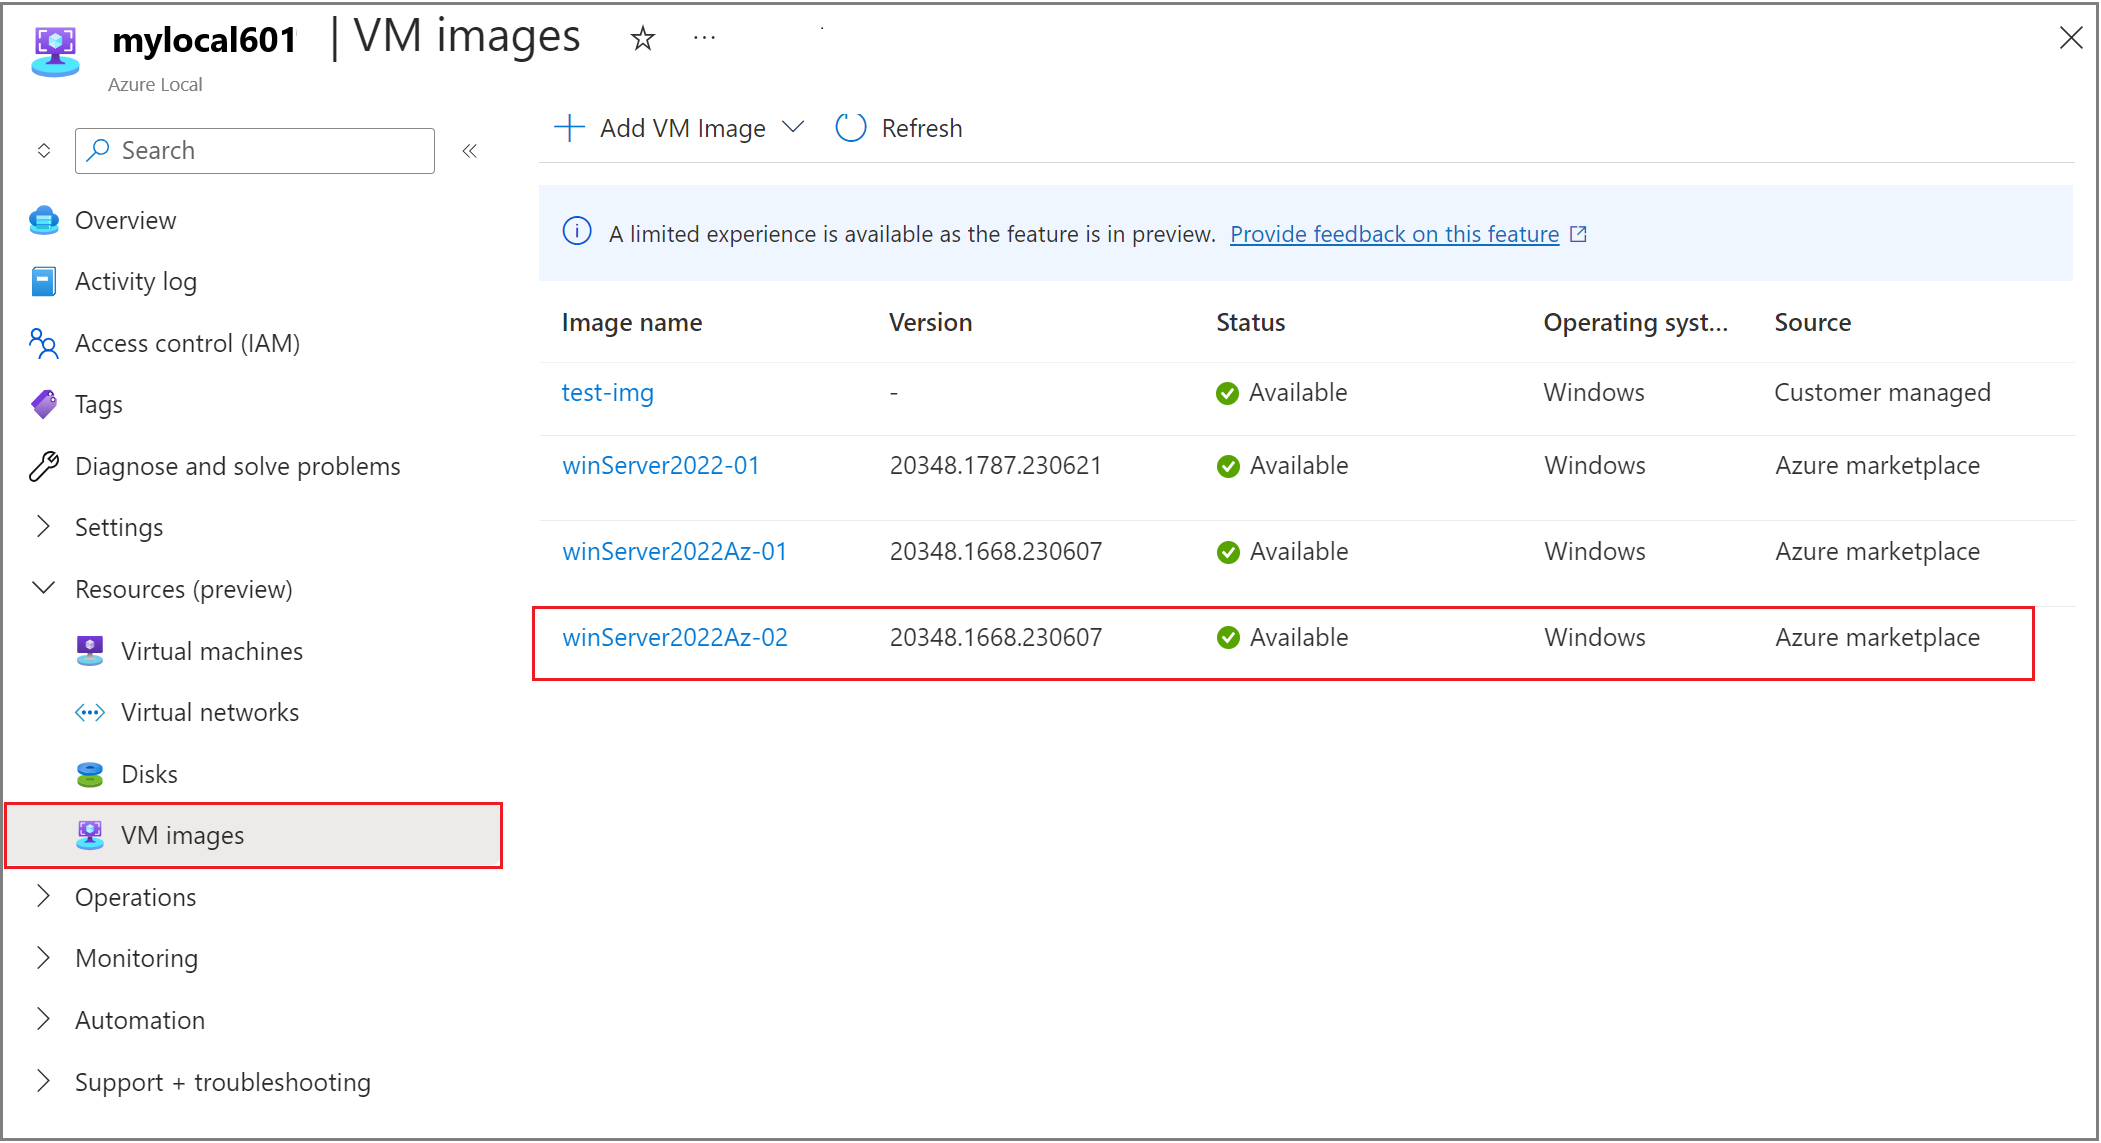Expand the Settings section
2101x1143 pixels.
[42, 527]
